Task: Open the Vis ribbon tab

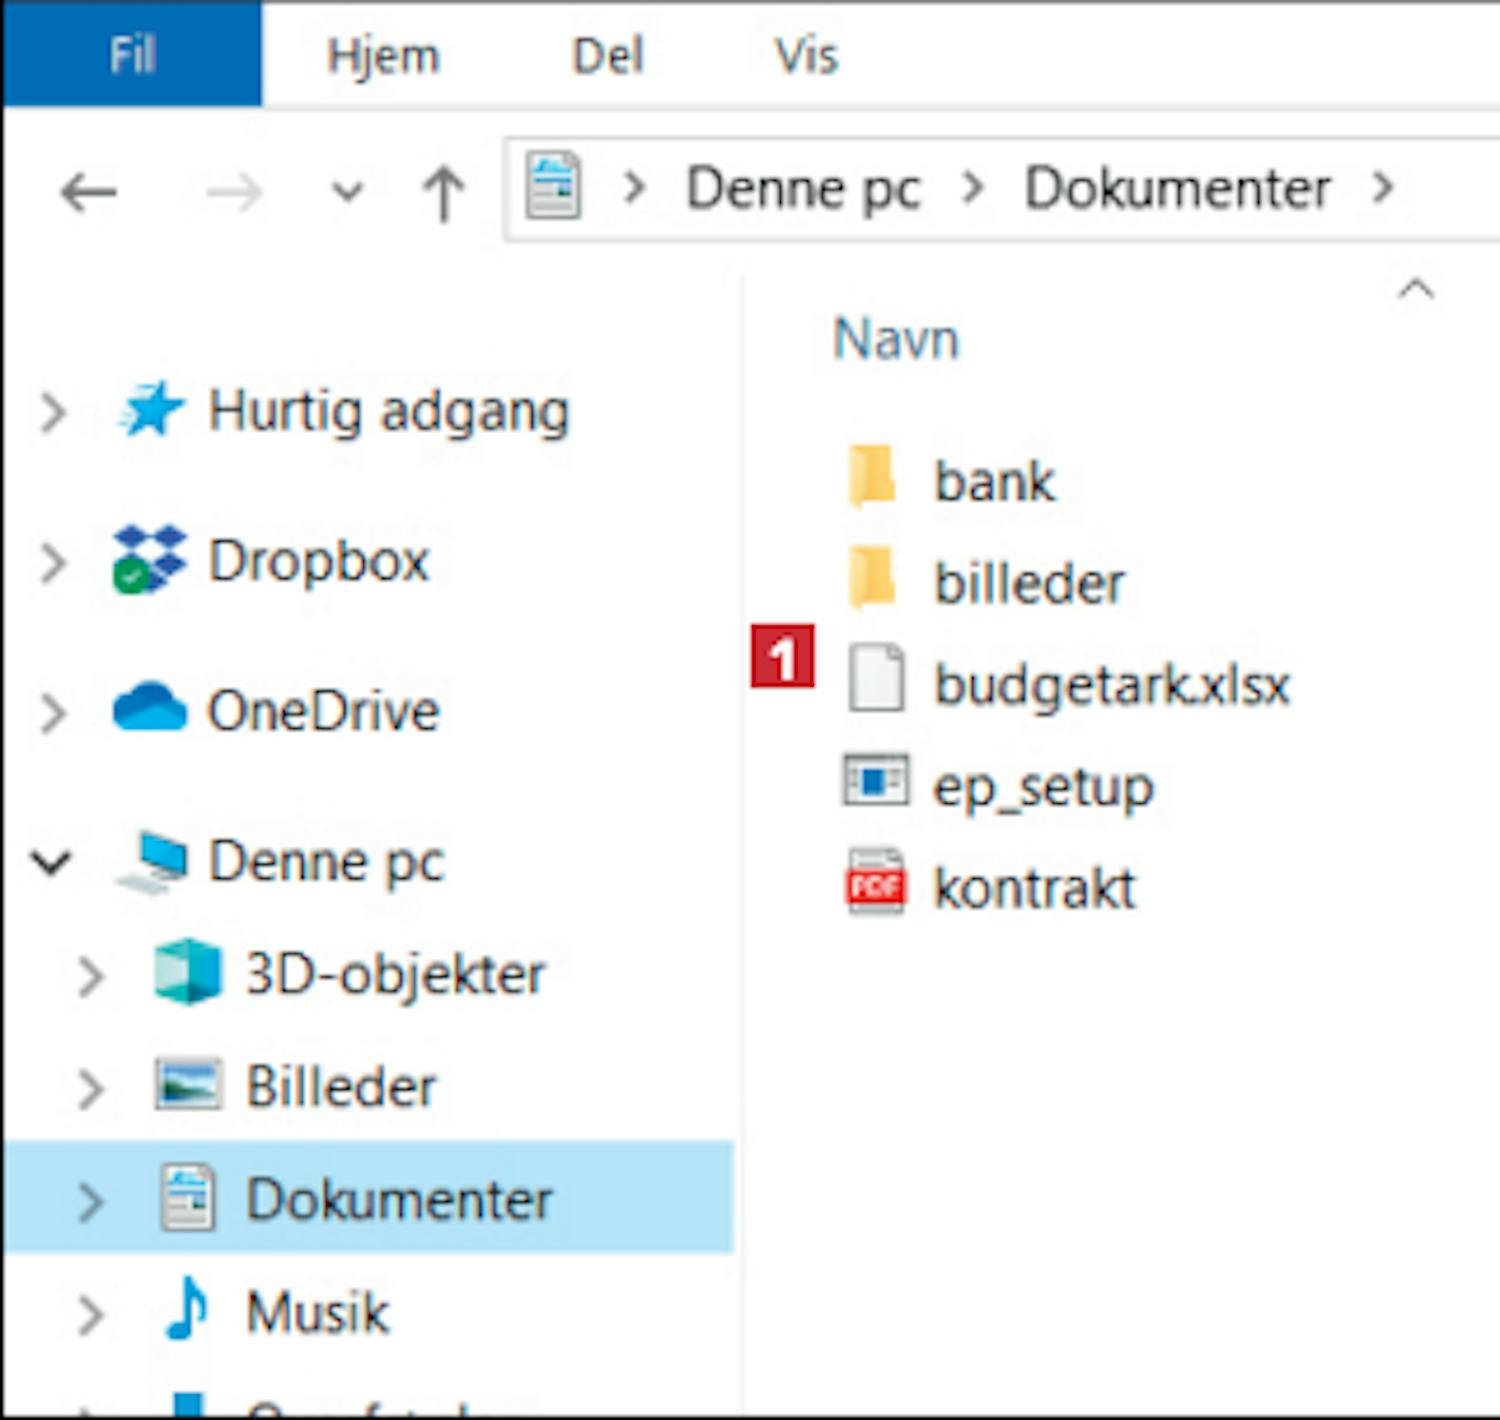Action: point(806,56)
